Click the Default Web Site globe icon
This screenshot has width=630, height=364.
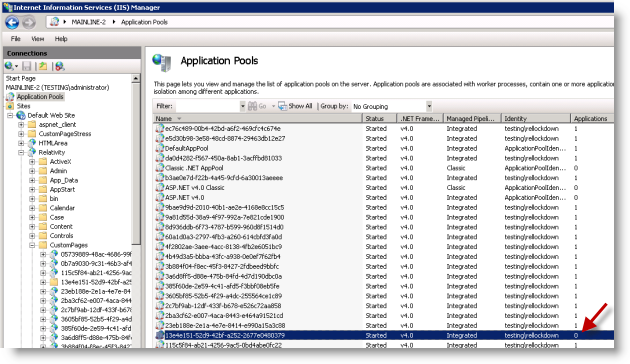click(21, 115)
